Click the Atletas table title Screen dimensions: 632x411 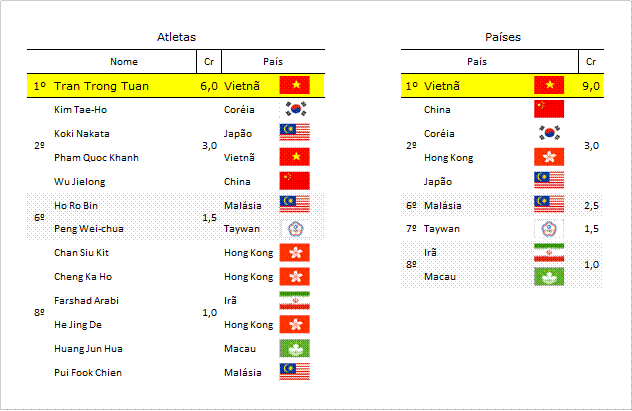(x=176, y=37)
